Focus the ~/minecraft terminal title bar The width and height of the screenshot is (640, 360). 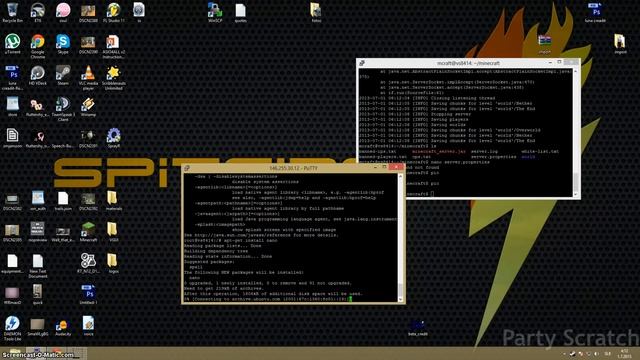[x=468, y=63]
